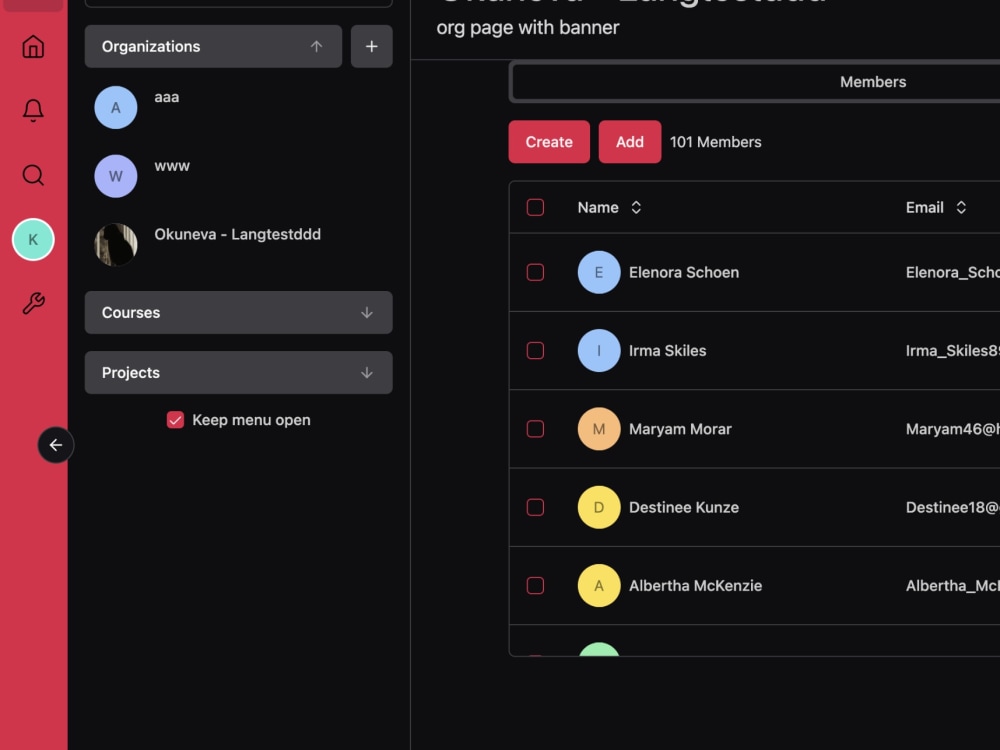Switch to the Members tab

pyautogui.click(x=872, y=82)
